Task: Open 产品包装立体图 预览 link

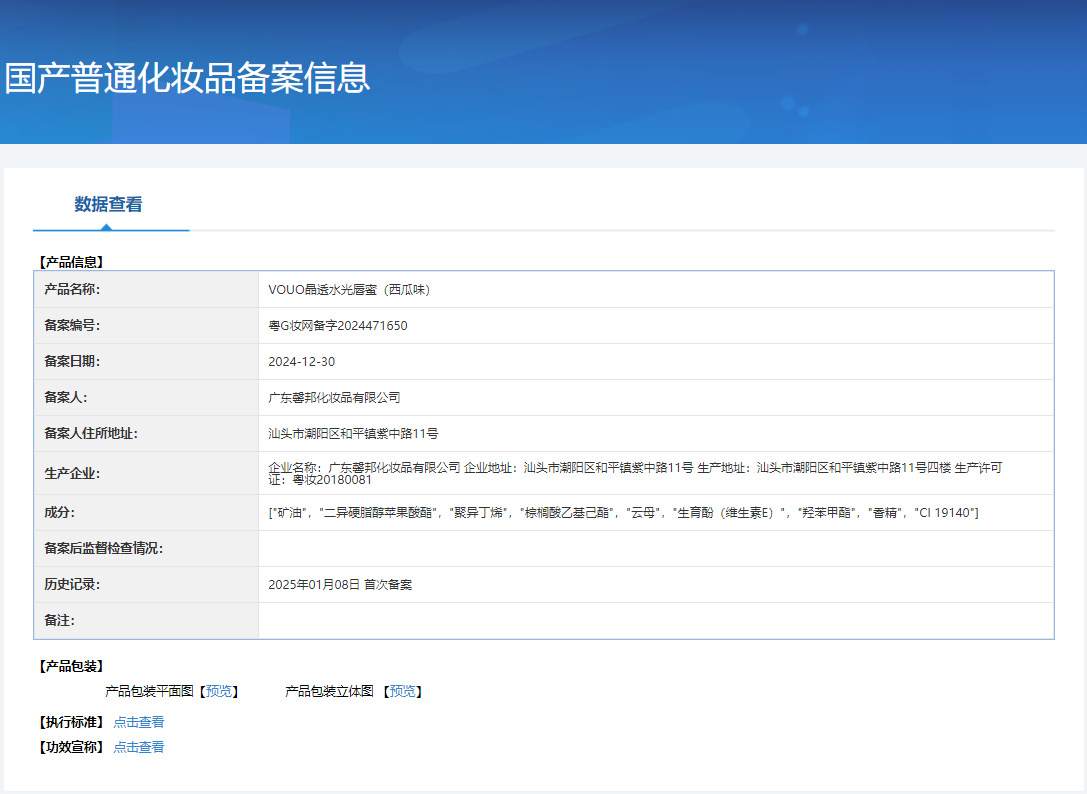Action: point(403,691)
